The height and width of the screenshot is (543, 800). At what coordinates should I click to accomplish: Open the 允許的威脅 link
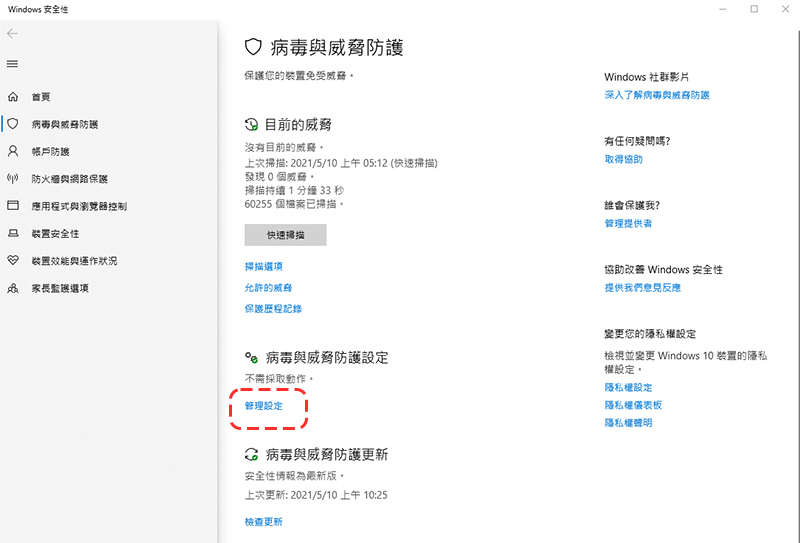click(x=268, y=287)
